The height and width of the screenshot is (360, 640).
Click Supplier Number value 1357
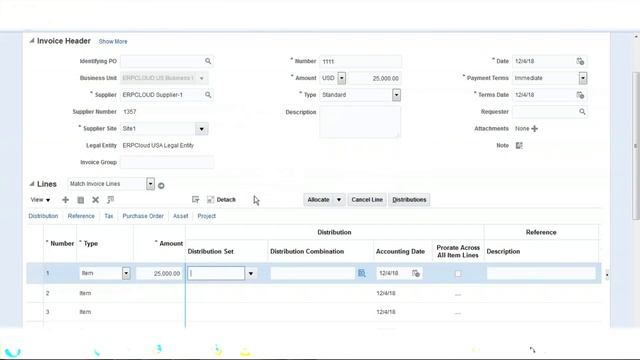pyautogui.click(x=130, y=111)
